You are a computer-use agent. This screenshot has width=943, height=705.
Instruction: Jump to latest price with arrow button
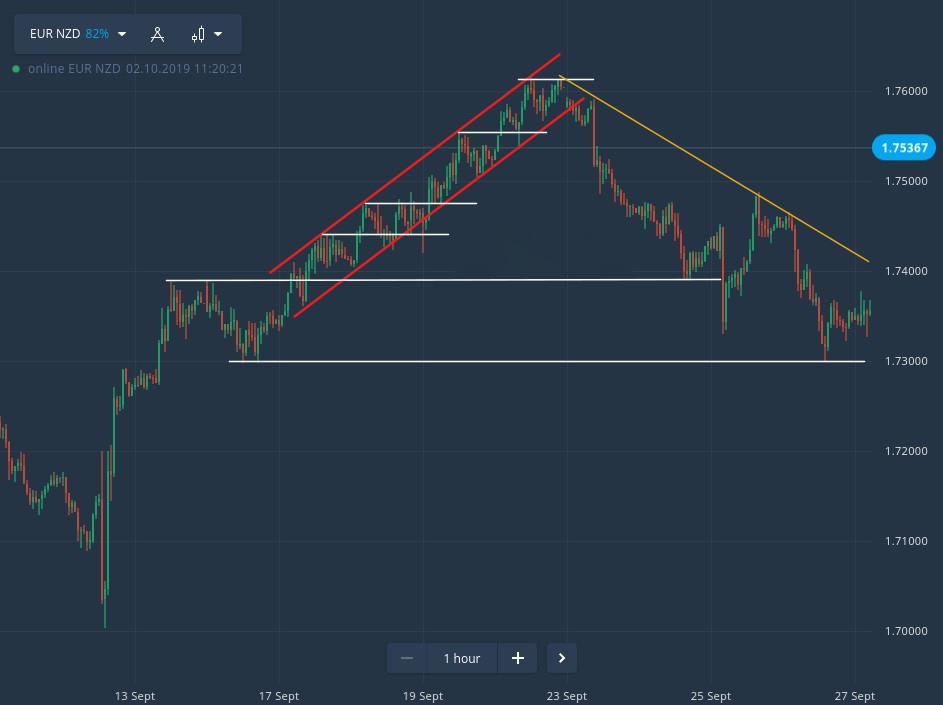562,658
